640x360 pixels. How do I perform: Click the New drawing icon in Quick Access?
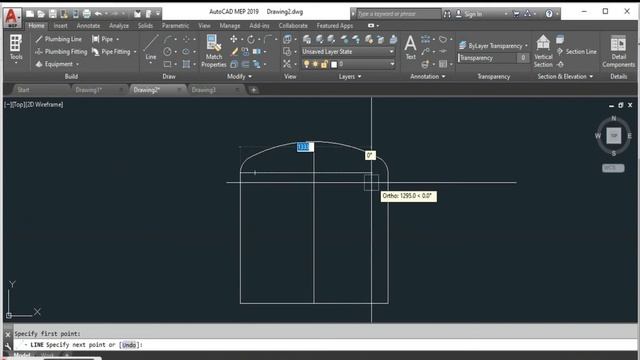click(x=30, y=14)
